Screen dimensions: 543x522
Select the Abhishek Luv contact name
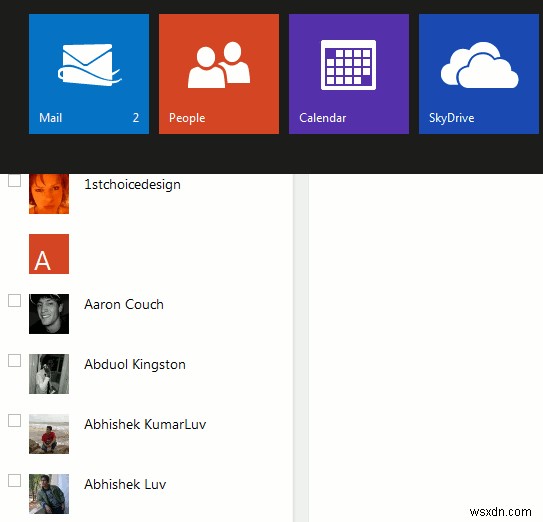pos(125,484)
